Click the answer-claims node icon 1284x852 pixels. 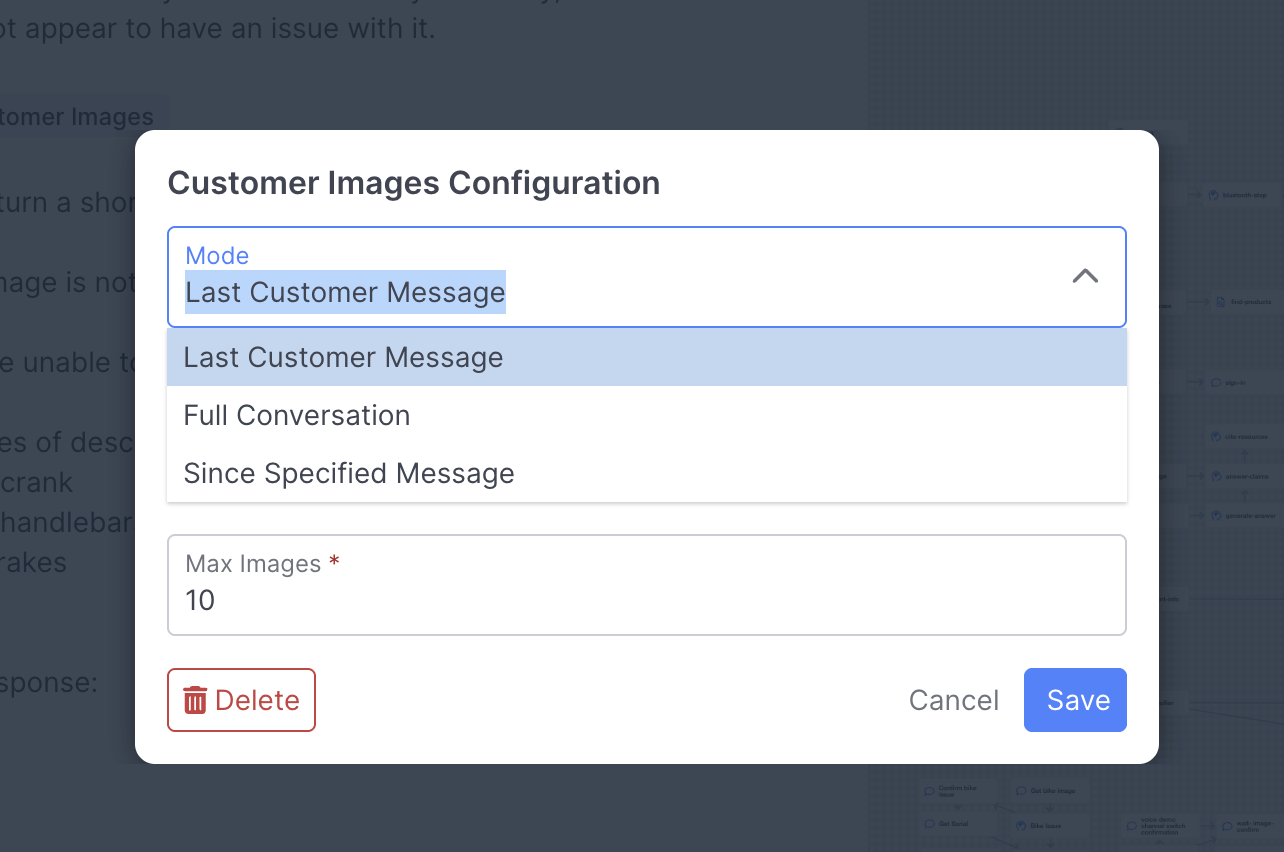(1214, 476)
